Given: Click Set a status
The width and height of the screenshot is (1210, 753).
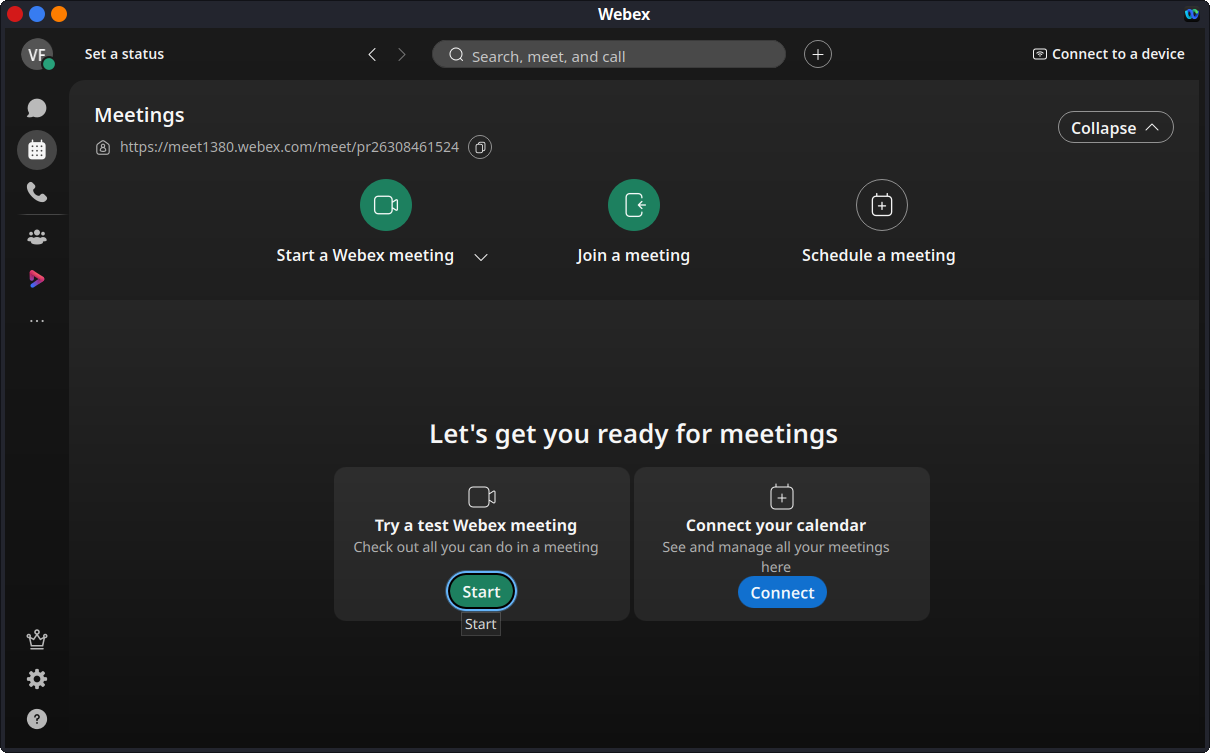Looking at the screenshot, I should tap(124, 54).
